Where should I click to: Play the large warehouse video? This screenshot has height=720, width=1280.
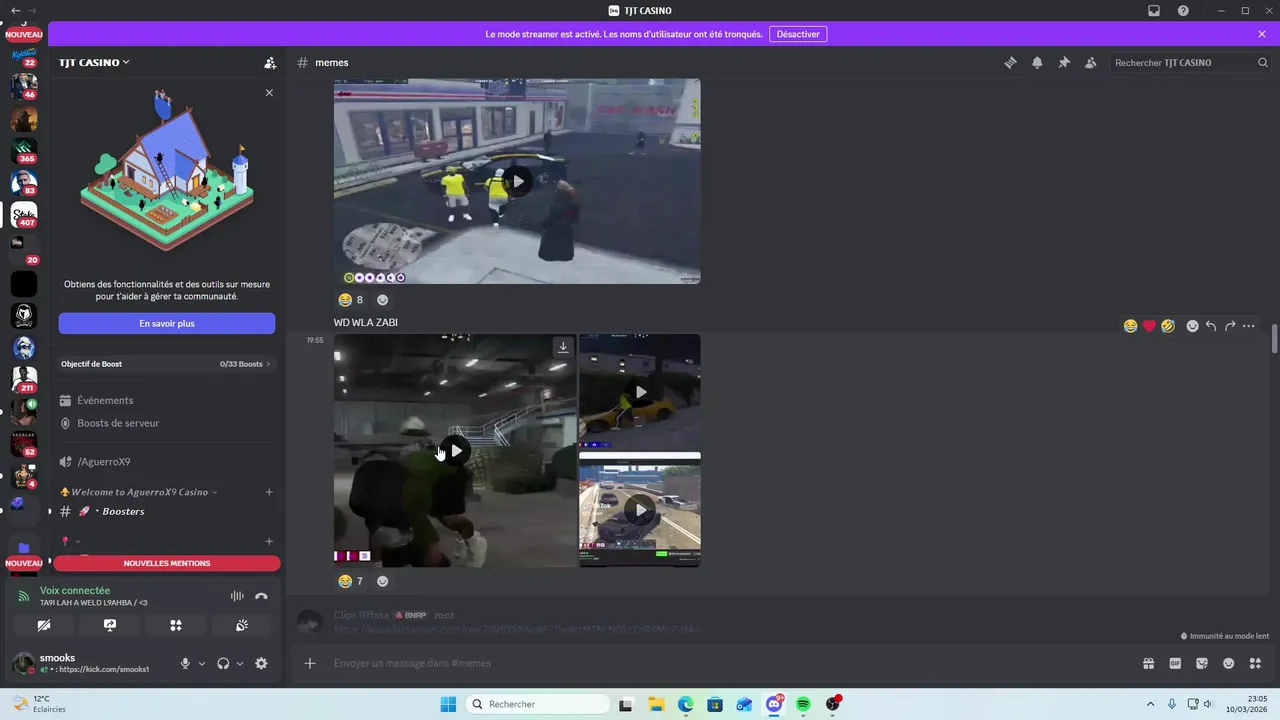[x=455, y=450]
